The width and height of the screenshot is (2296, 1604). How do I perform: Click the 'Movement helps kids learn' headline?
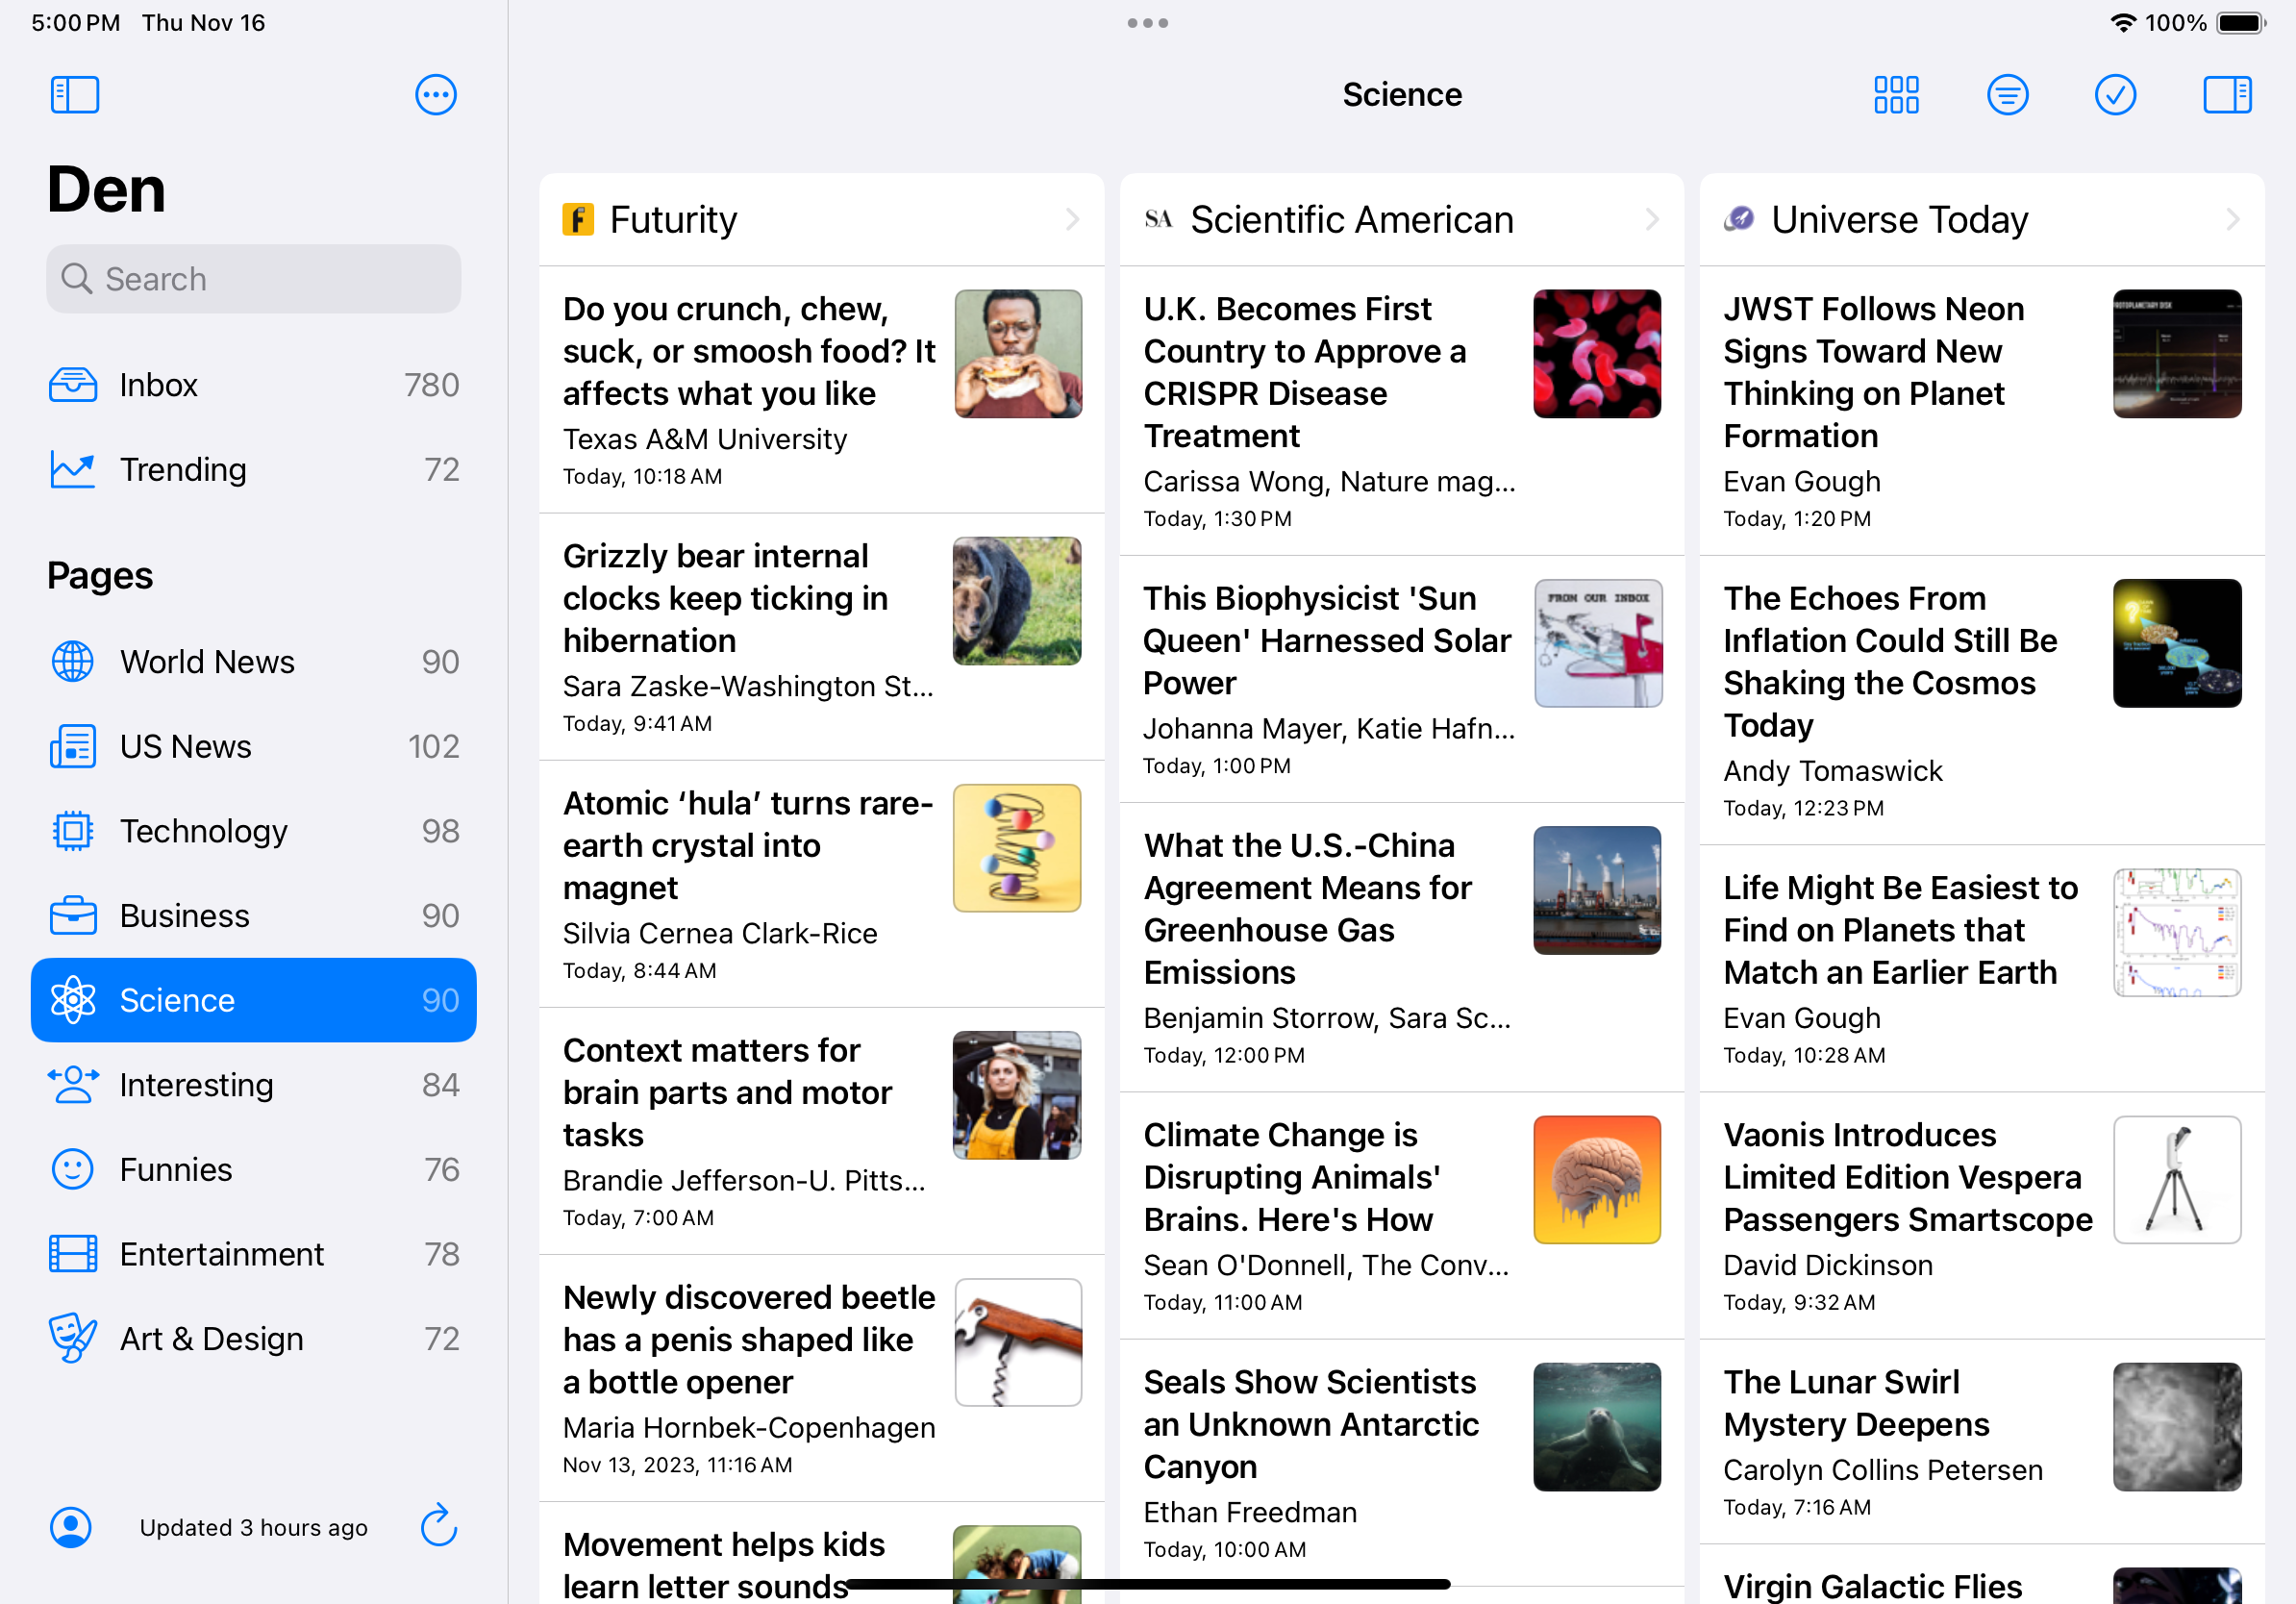point(724,1565)
